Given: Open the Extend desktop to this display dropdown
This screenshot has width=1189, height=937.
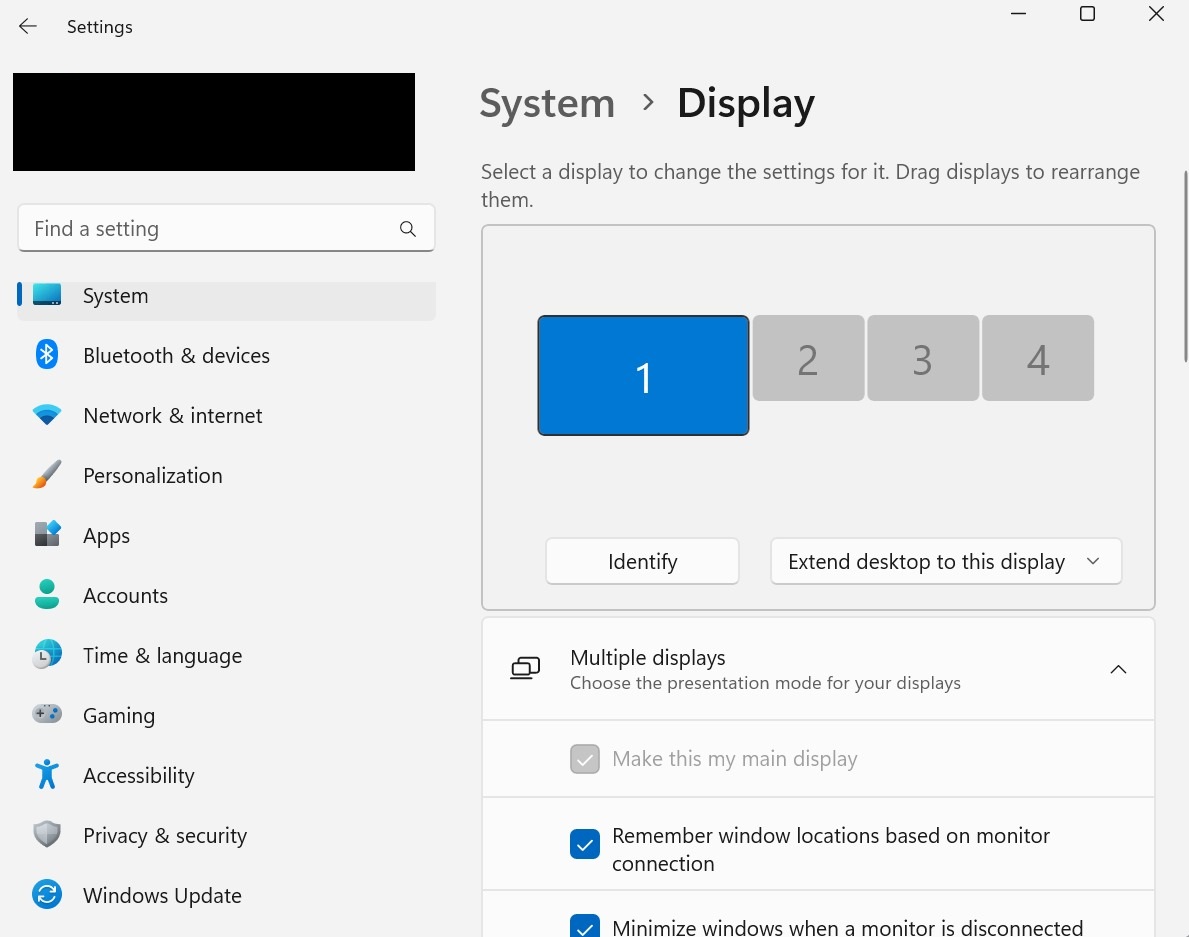Looking at the screenshot, I should click(x=945, y=562).
